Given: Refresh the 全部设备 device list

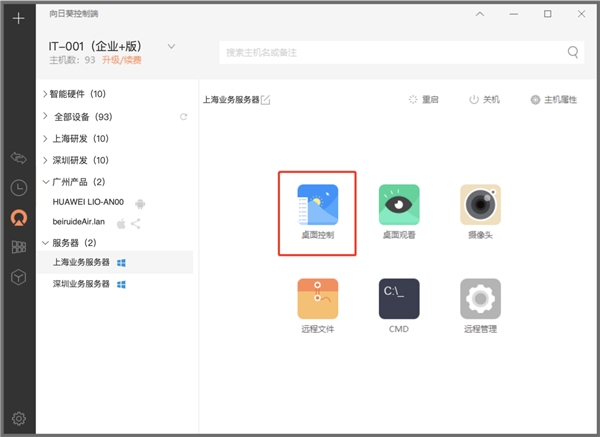Looking at the screenshot, I should pos(184,117).
